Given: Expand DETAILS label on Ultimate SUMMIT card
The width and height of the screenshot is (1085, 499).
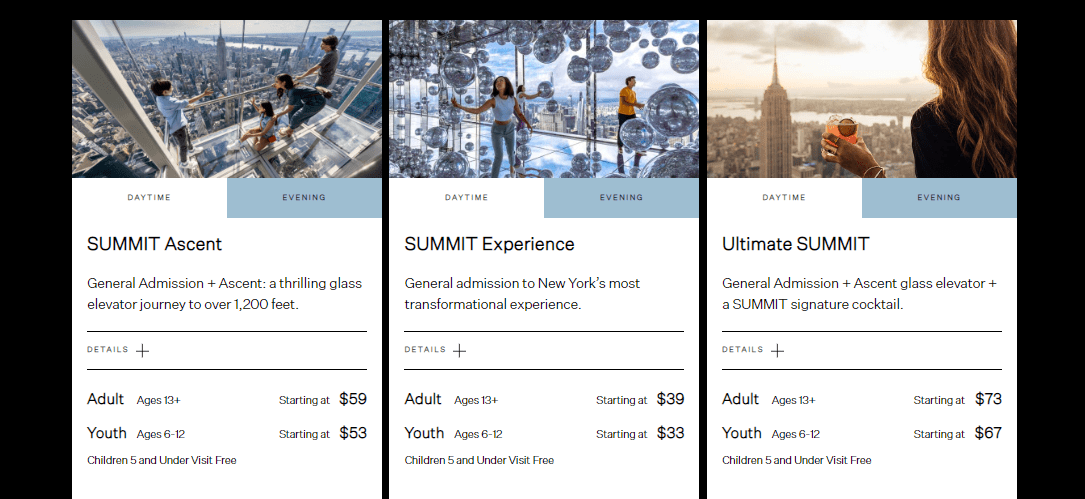Looking at the screenshot, I should tap(742, 350).
